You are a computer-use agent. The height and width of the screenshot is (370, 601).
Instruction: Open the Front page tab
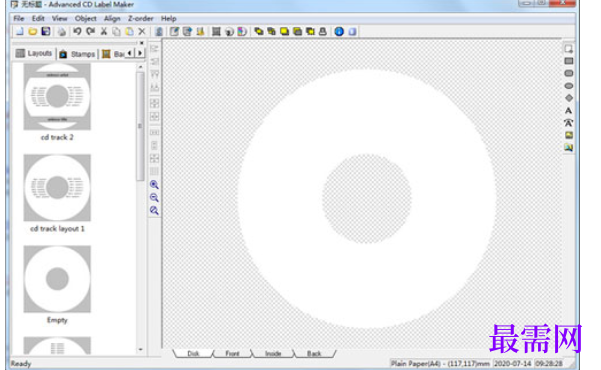(232, 353)
